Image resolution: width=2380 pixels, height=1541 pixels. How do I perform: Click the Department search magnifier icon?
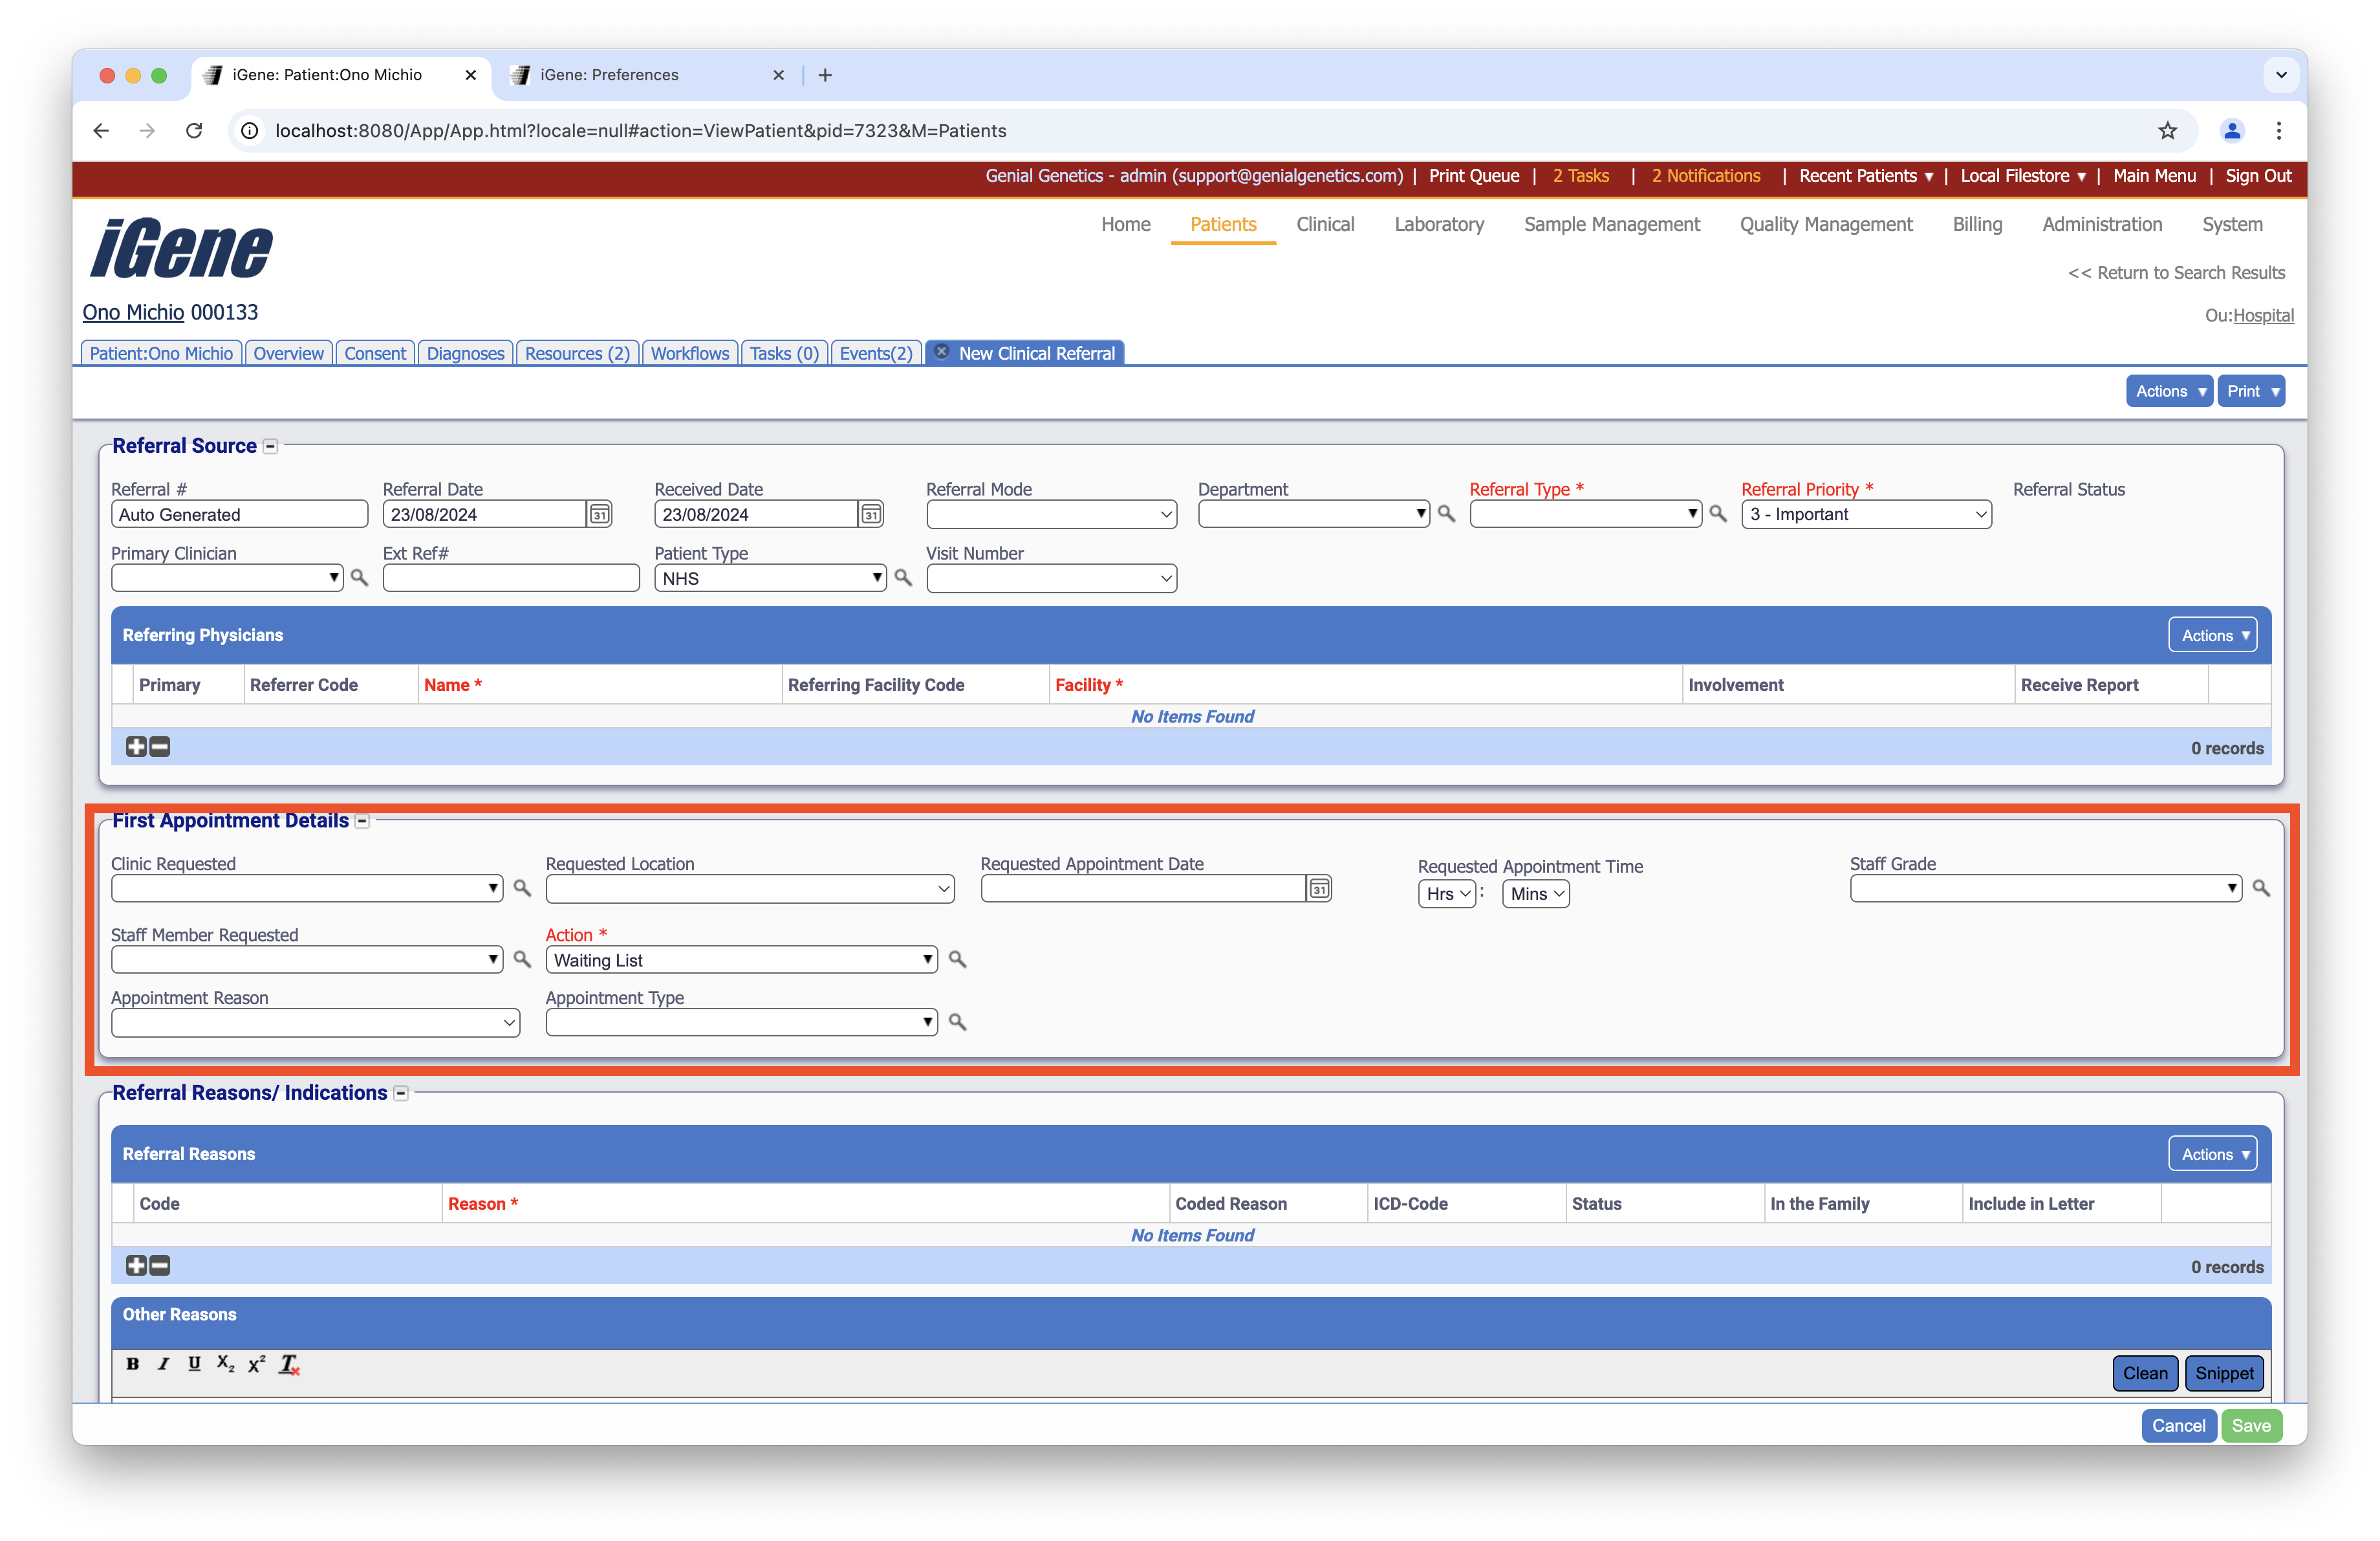pyautogui.click(x=1446, y=513)
